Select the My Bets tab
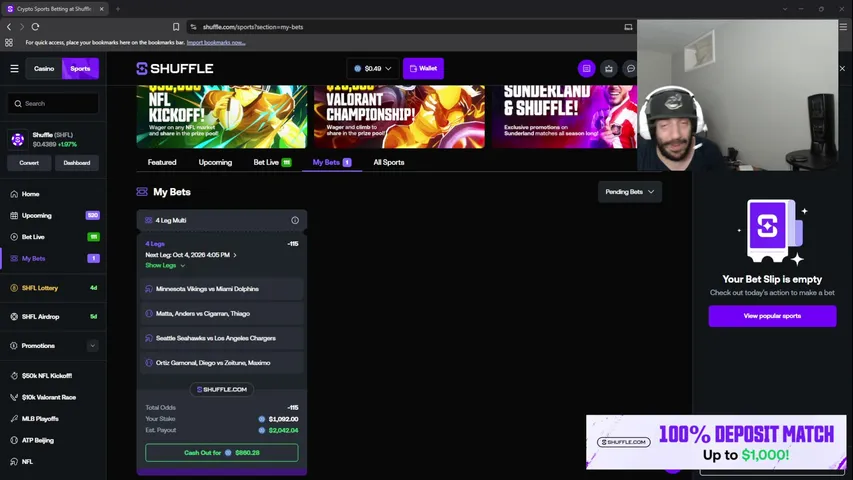853x480 pixels. (332, 162)
